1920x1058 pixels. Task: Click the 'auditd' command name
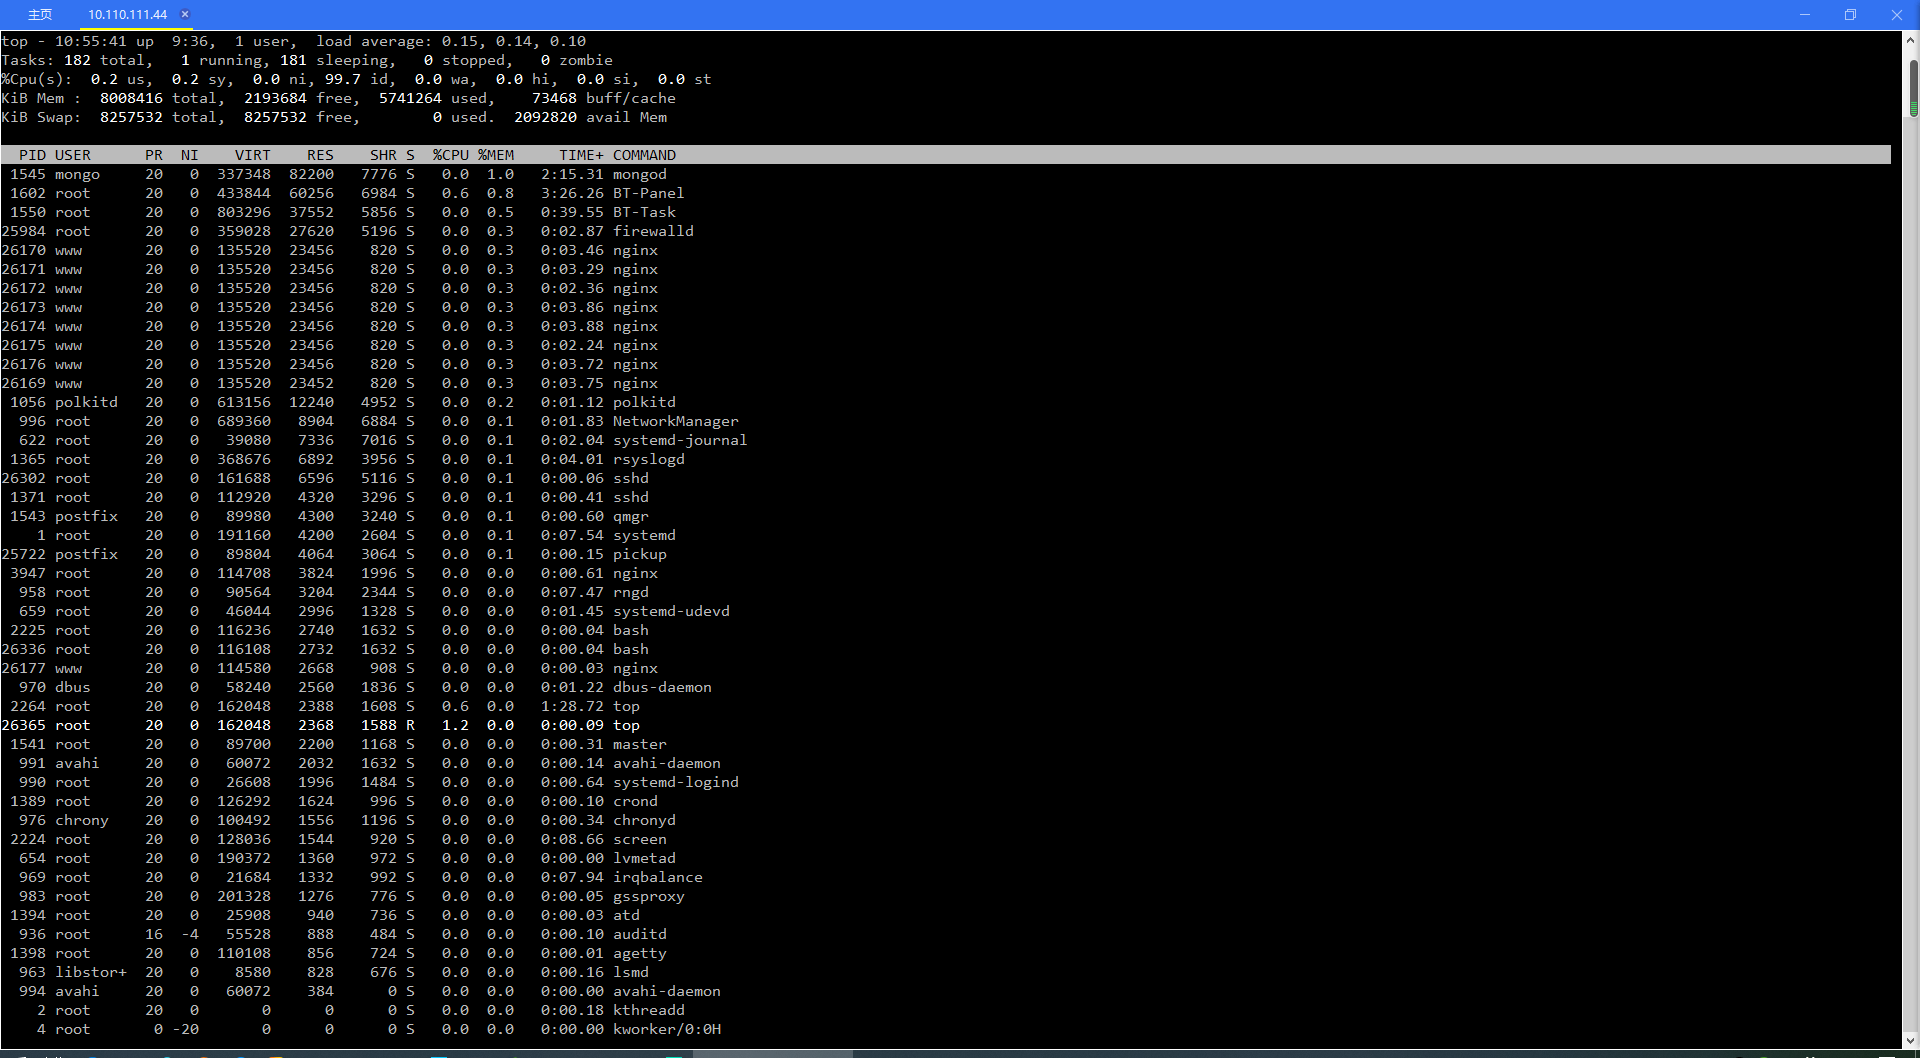pyautogui.click(x=640, y=934)
